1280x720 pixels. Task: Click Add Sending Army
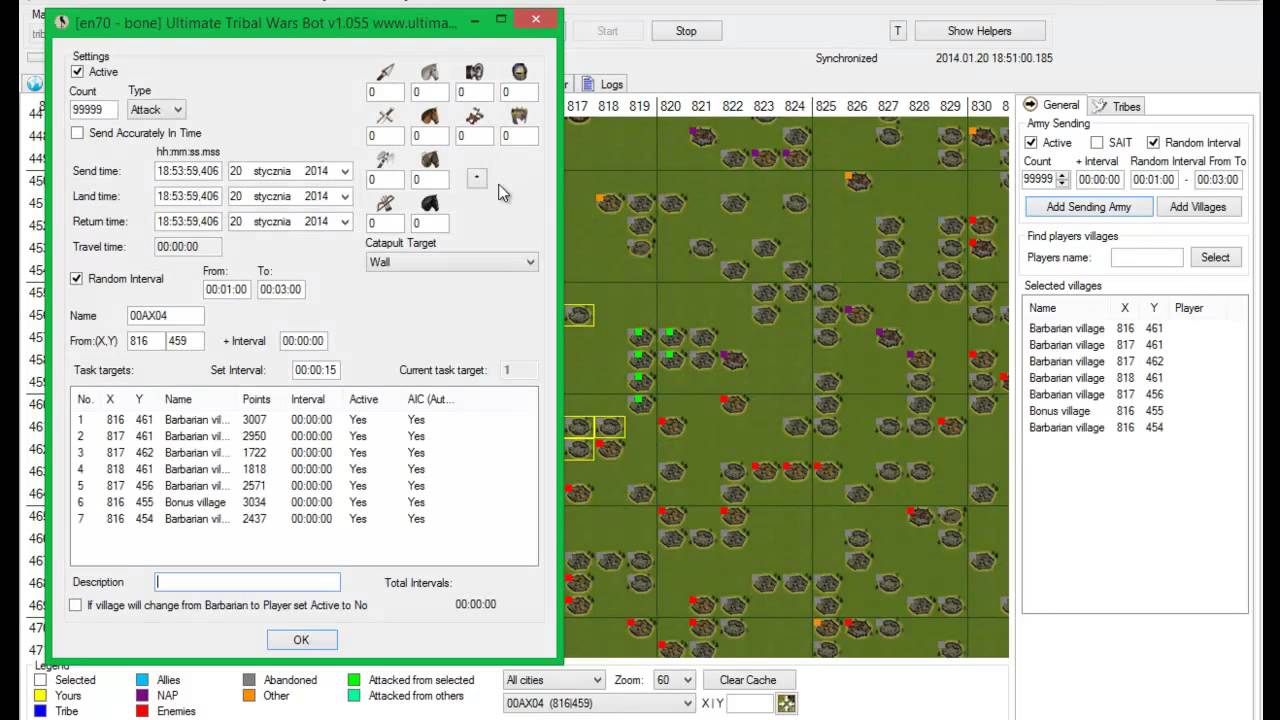[1088, 207]
